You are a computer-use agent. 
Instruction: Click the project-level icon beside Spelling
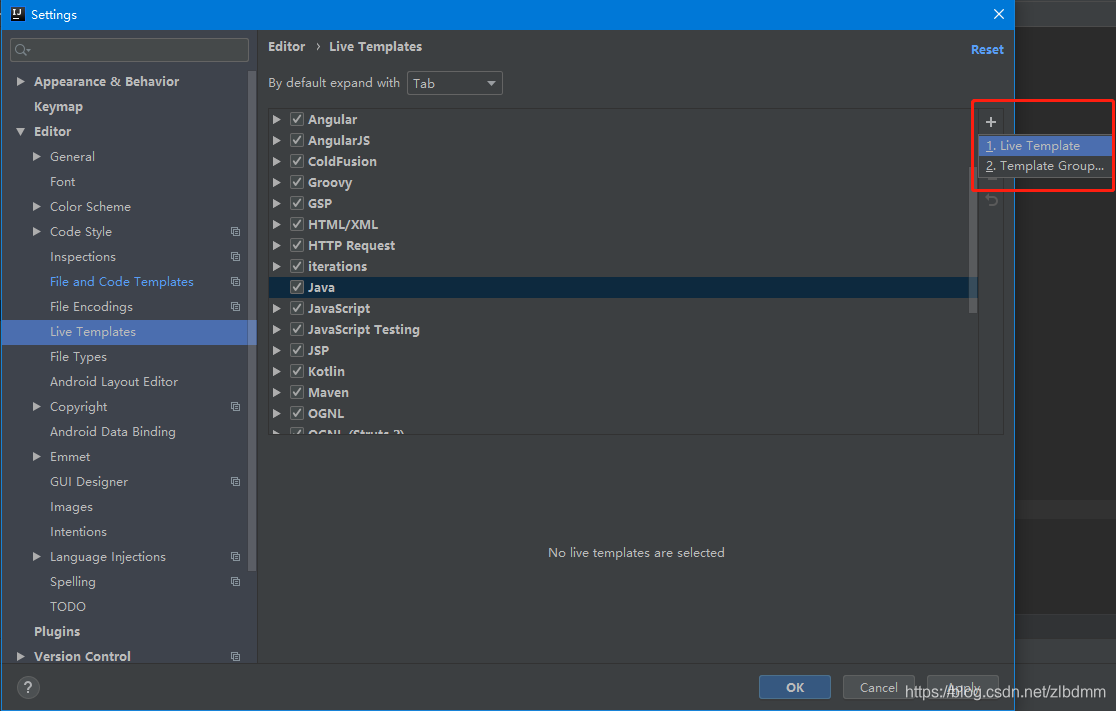pos(236,581)
